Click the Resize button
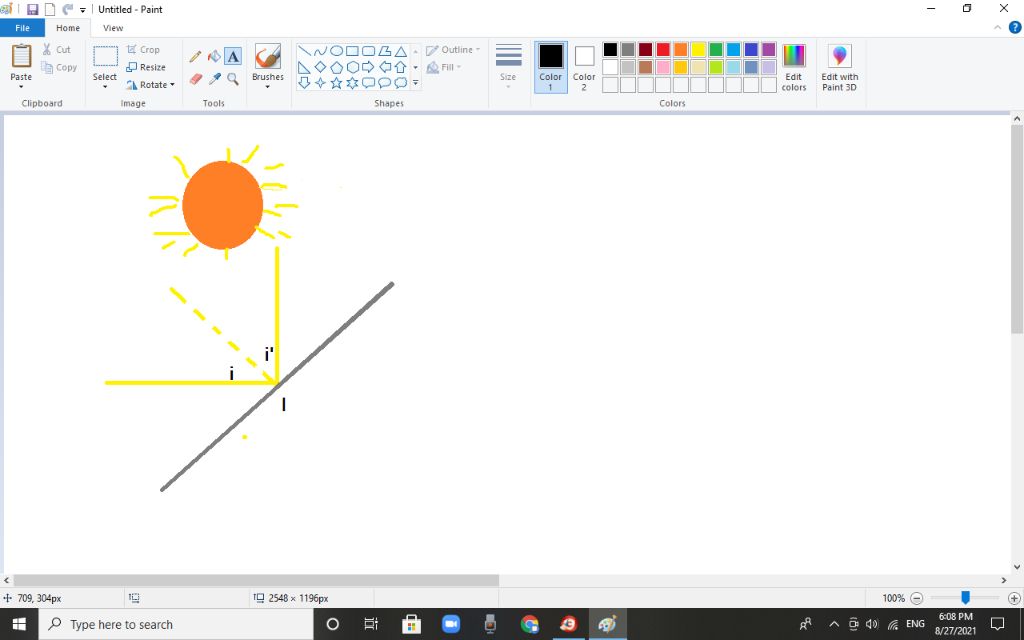This screenshot has width=1024, height=640. 146,67
